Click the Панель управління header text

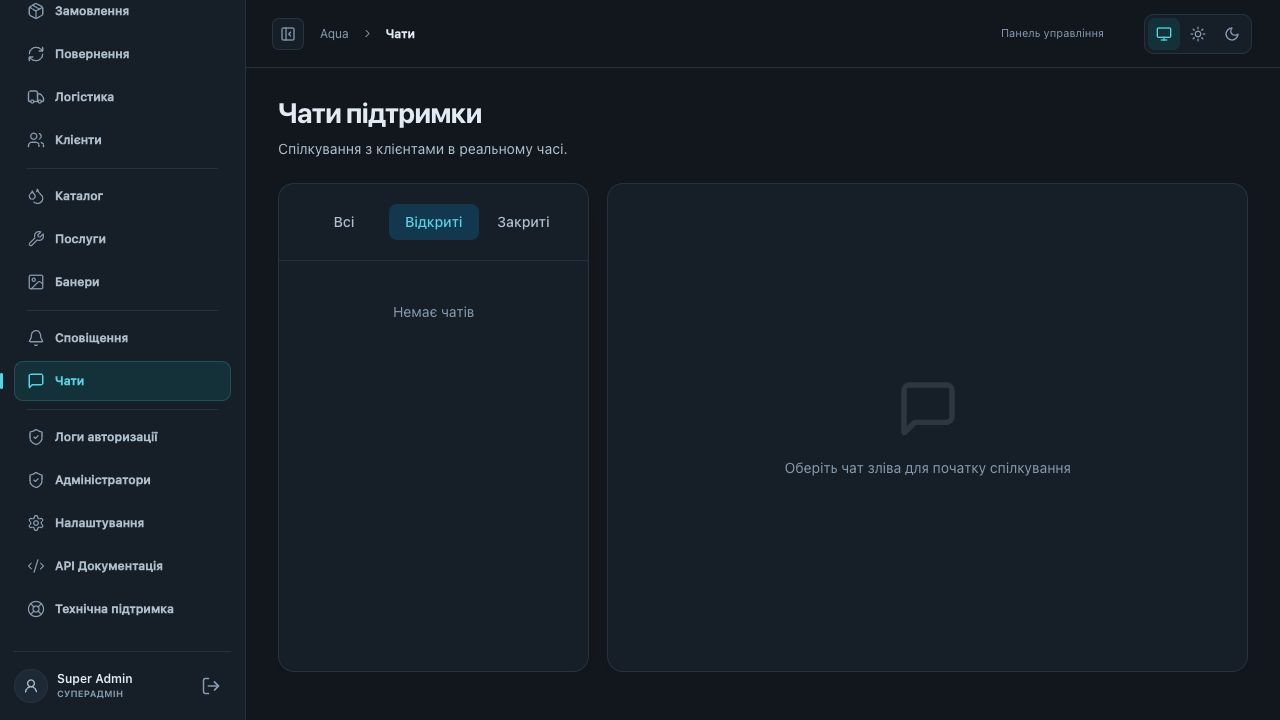[x=1052, y=34]
